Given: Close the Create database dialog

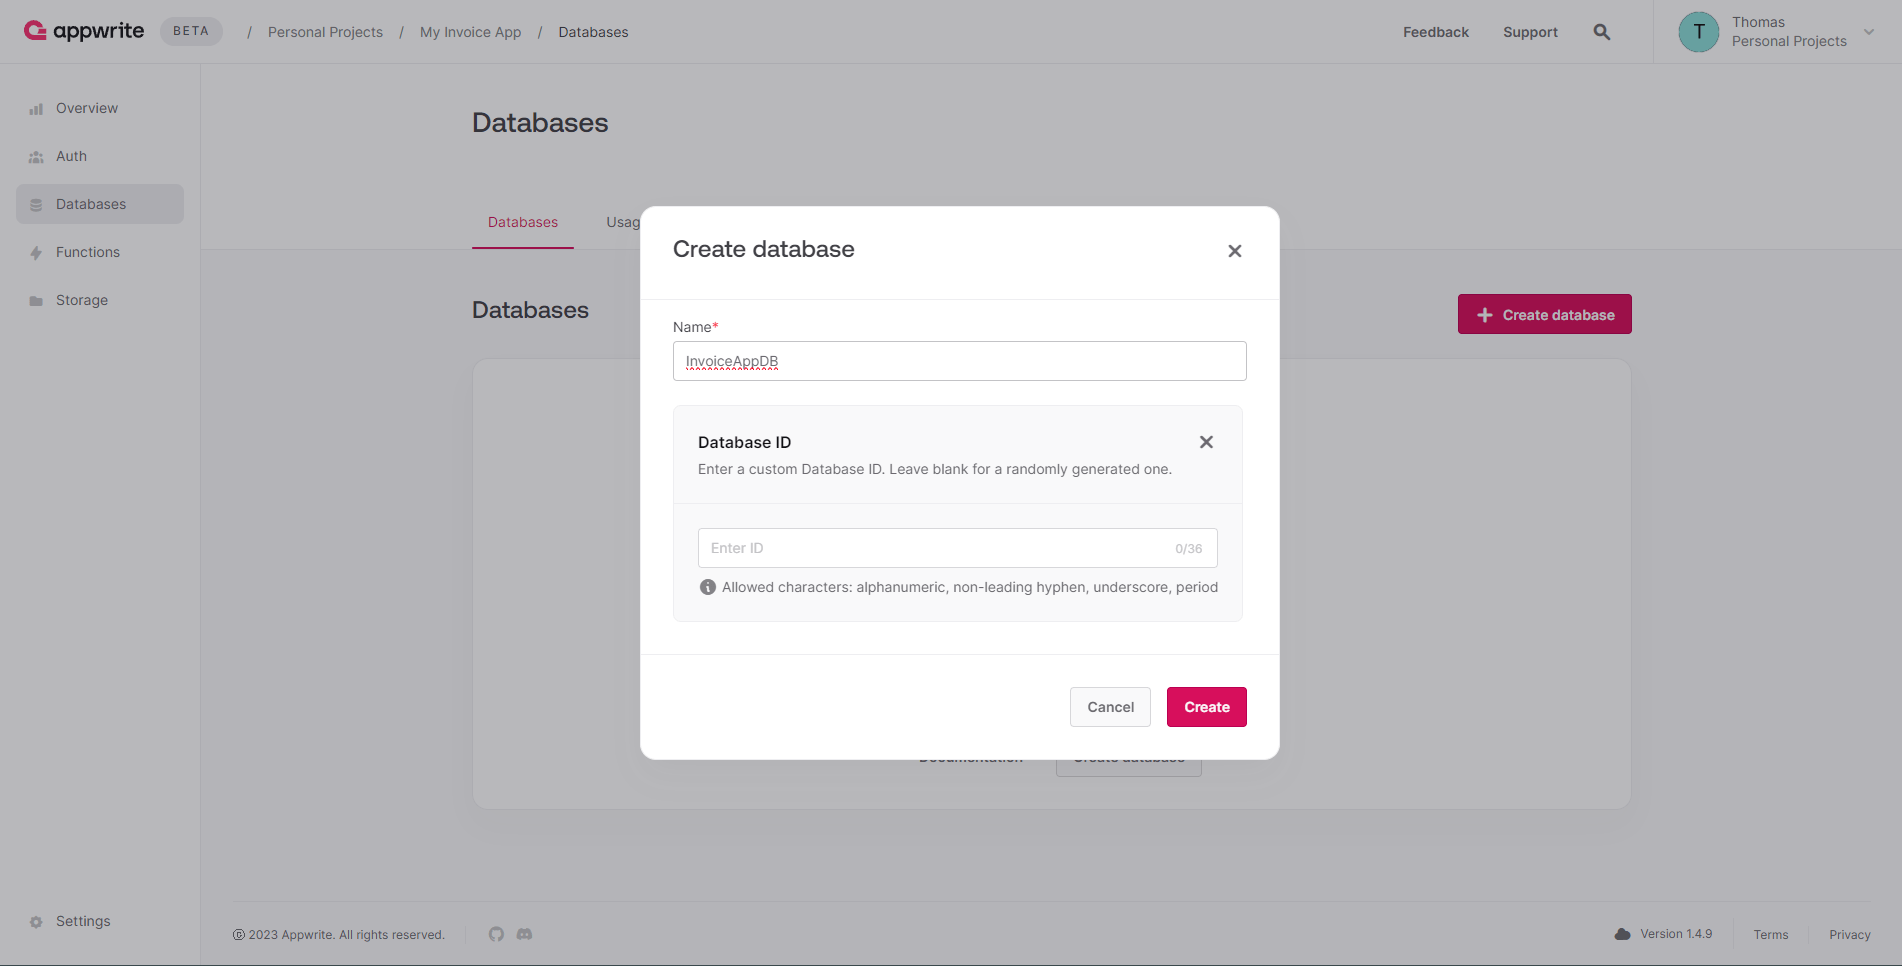Looking at the screenshot, I should coord(1235,251).
